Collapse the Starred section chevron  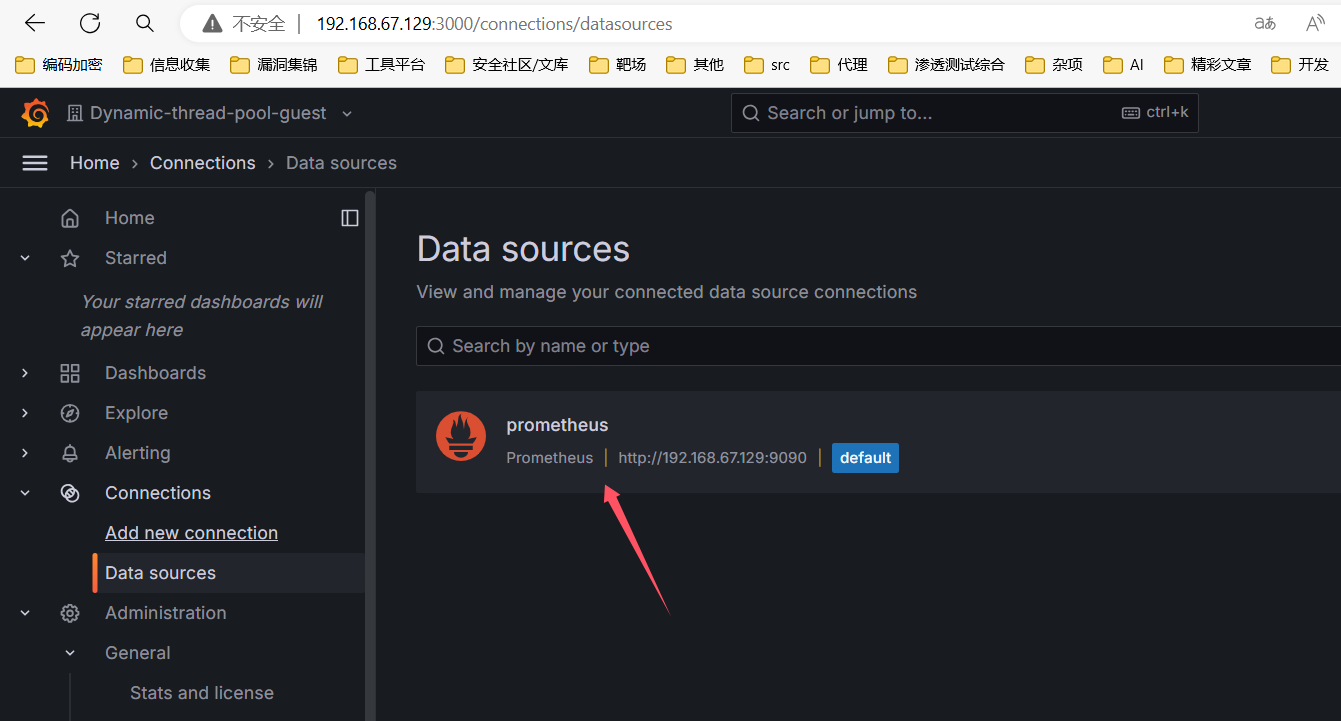[25, 258]
